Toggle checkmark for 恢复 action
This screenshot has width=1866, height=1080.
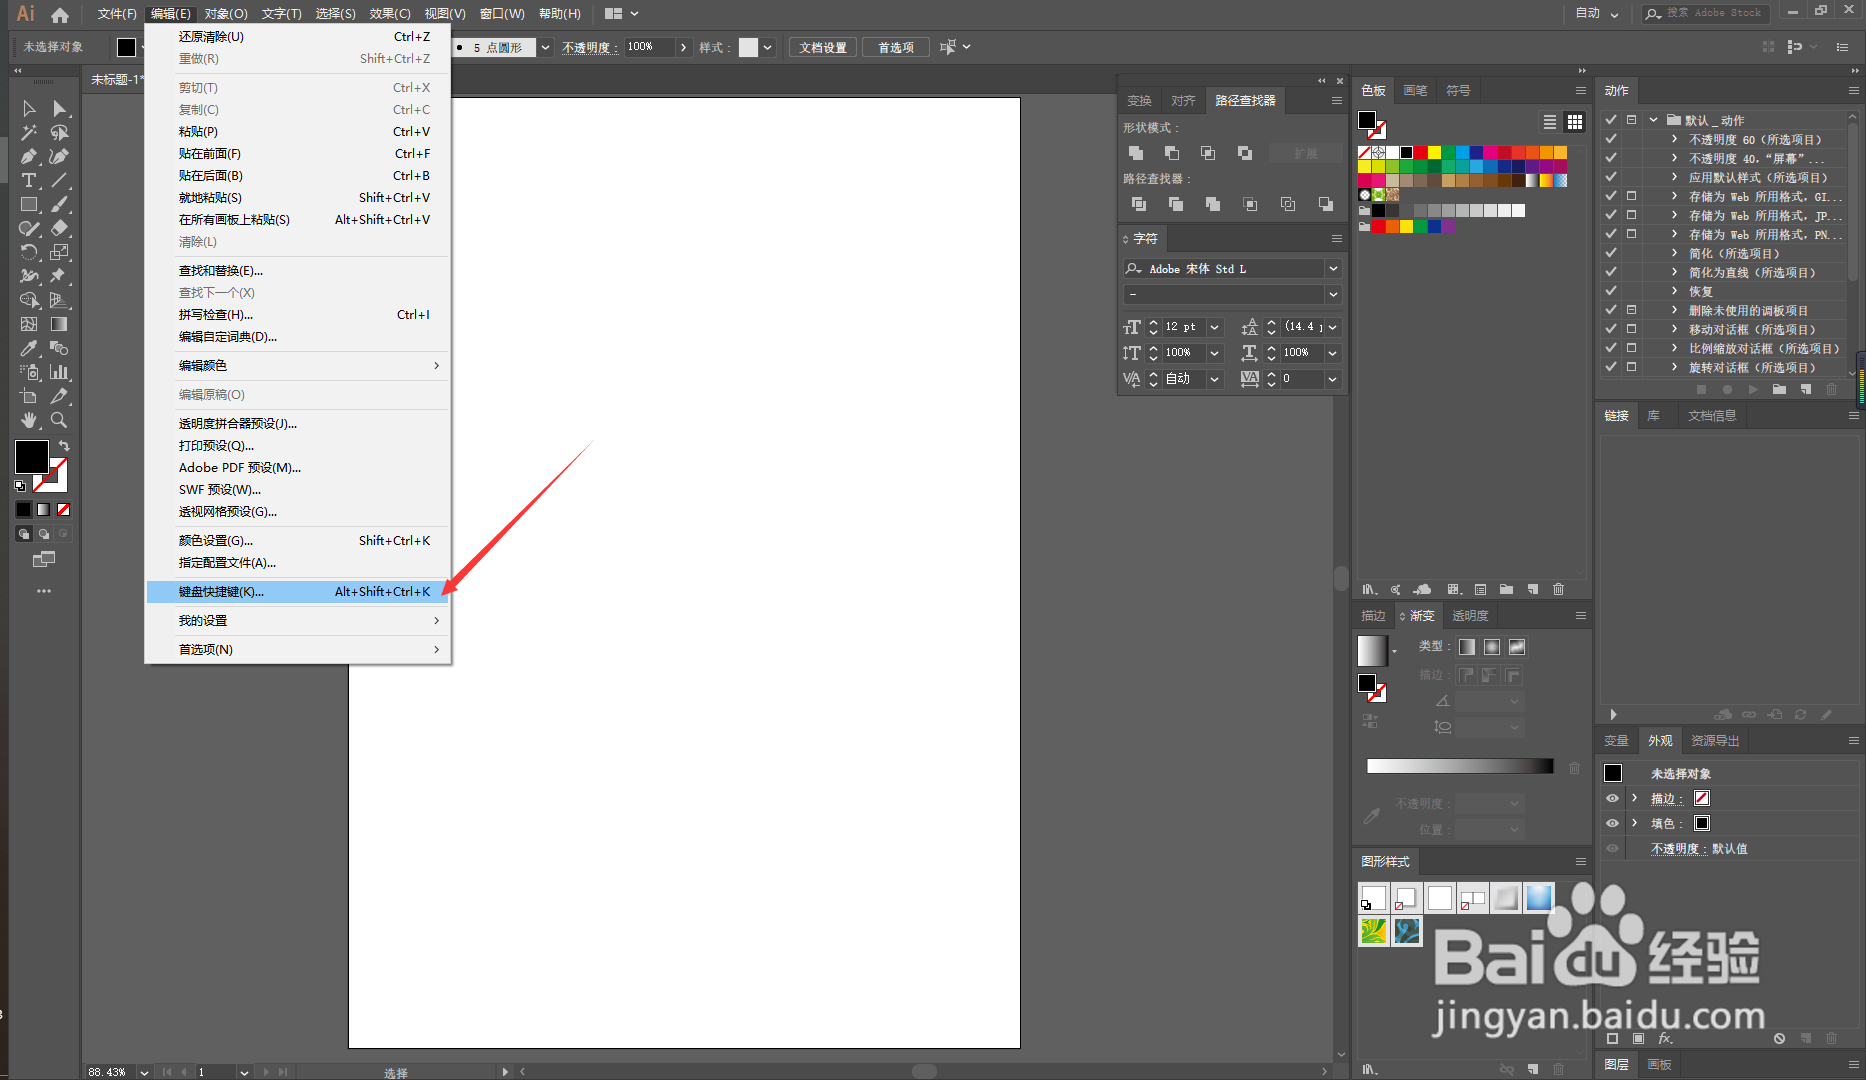(x=1611, y=291)
